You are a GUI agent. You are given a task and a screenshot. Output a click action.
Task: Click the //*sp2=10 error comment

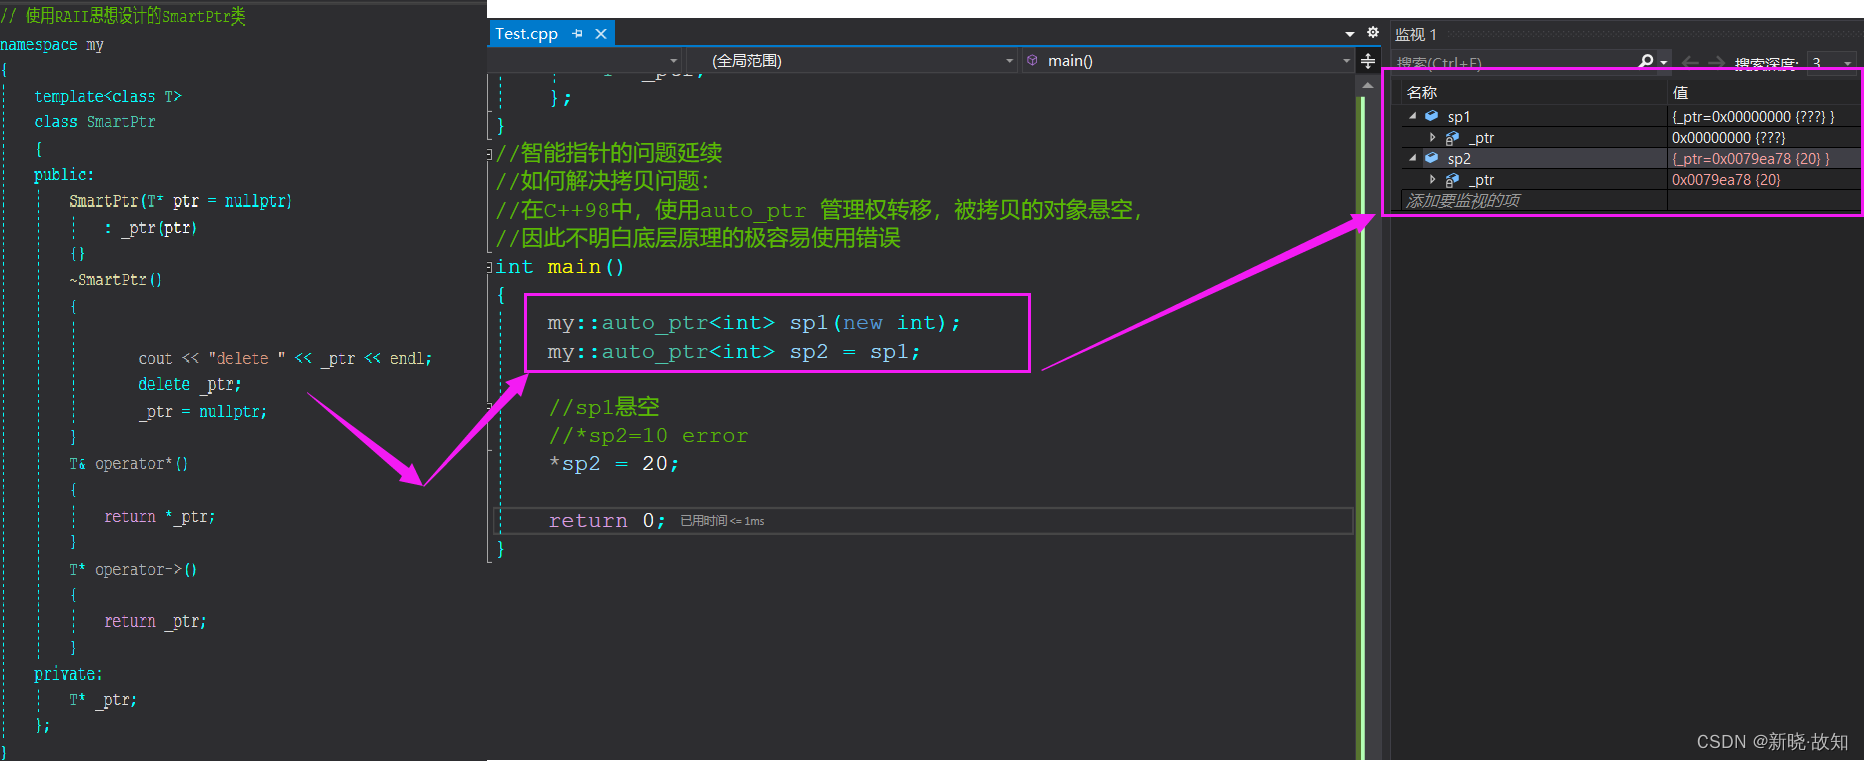[x=648, y=436]
